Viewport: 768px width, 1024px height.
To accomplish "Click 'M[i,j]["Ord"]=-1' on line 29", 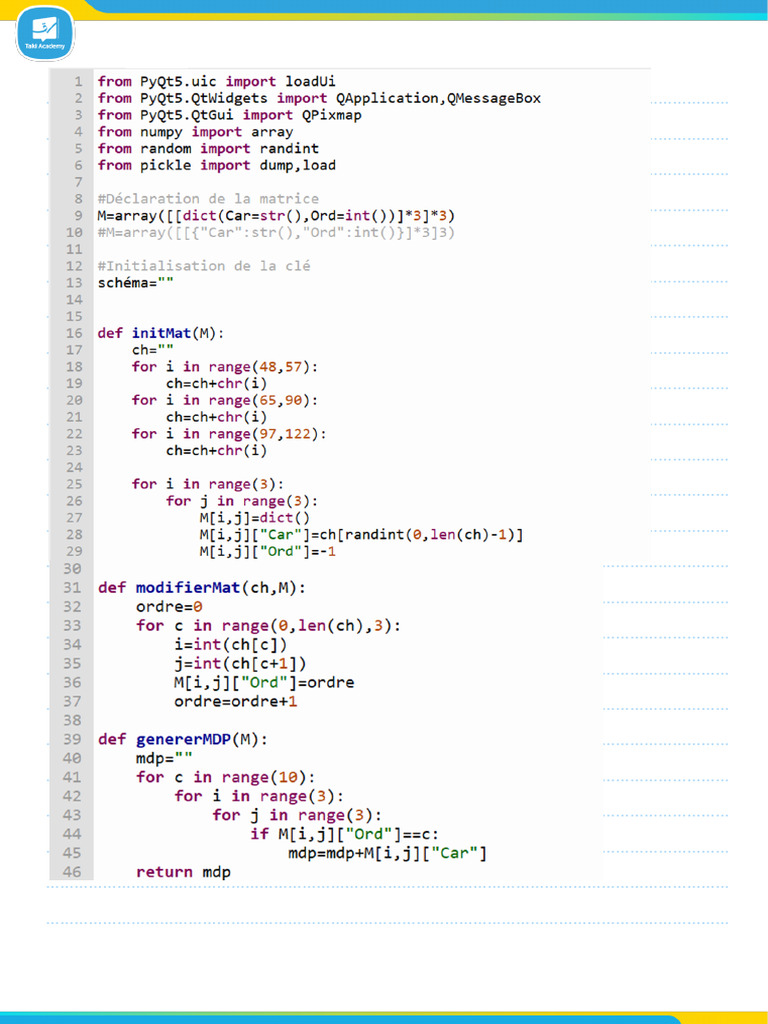I will 268,552.
